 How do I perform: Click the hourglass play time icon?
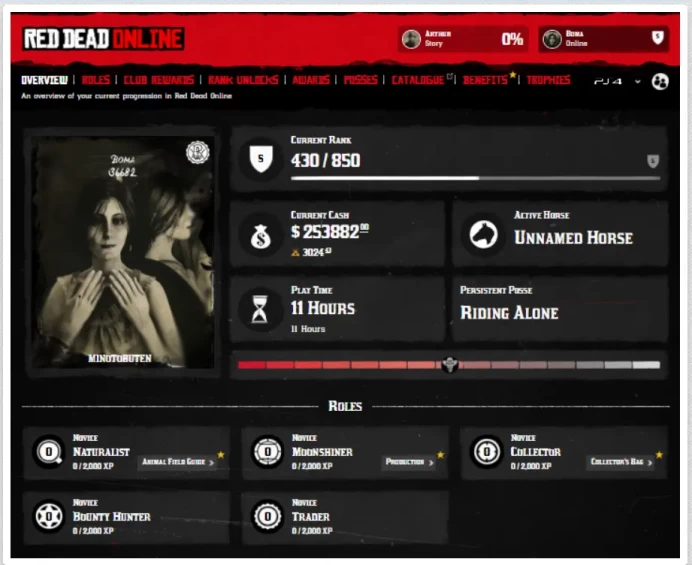[x=260, y=309]
